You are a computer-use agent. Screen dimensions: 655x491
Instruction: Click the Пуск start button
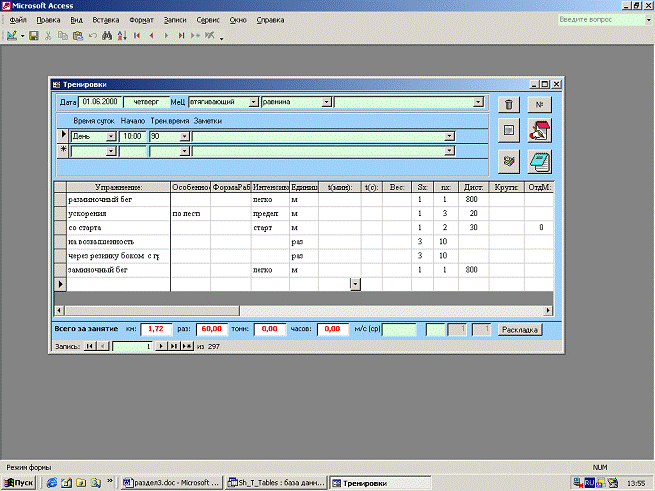click(x=19, y=482)
